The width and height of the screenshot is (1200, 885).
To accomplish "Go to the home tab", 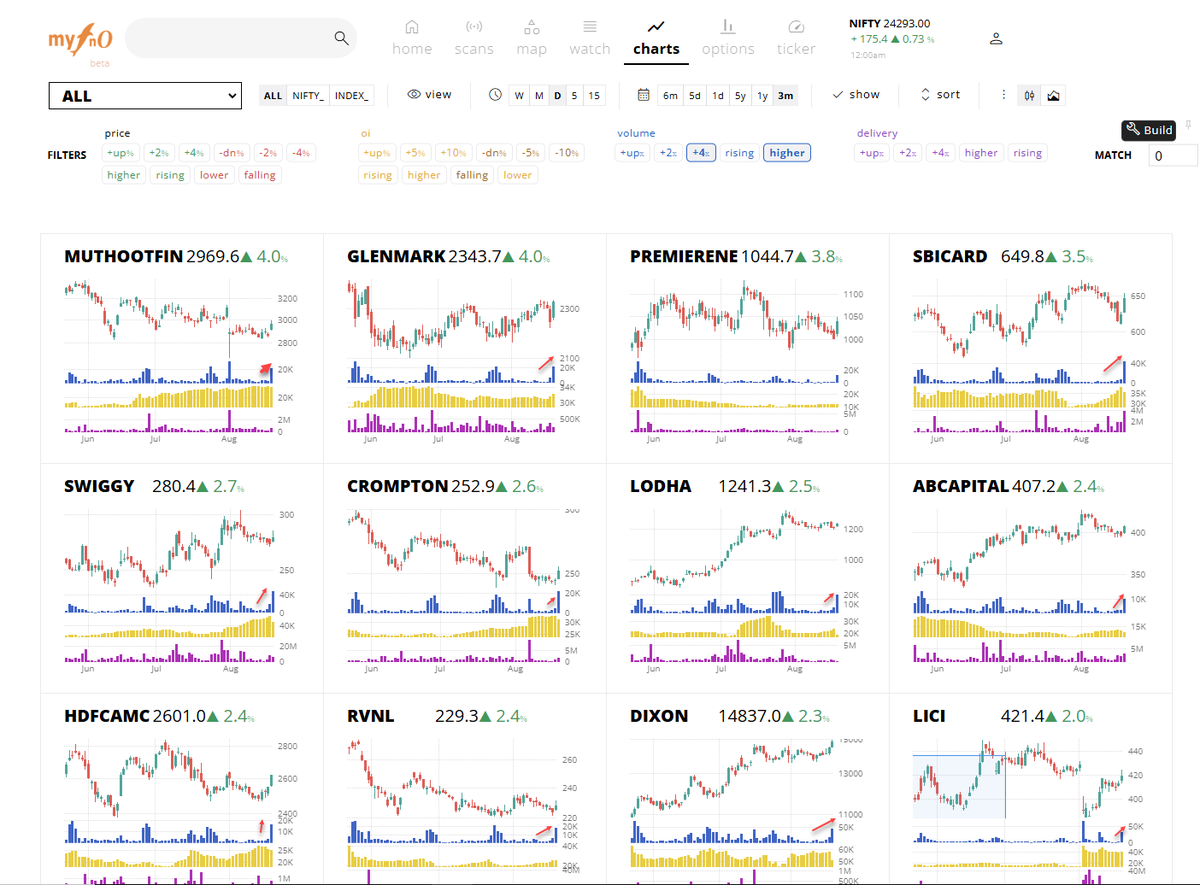I will coord(412,38).
